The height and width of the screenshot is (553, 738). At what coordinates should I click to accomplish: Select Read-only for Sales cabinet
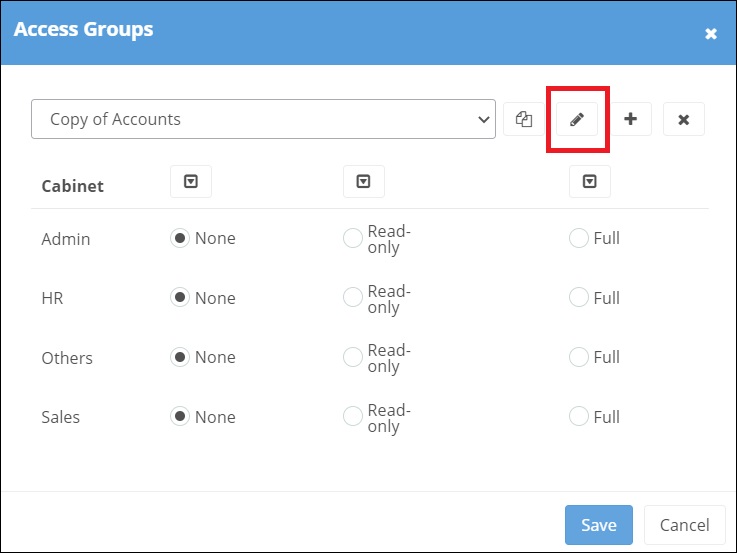(x=353, y=417)
